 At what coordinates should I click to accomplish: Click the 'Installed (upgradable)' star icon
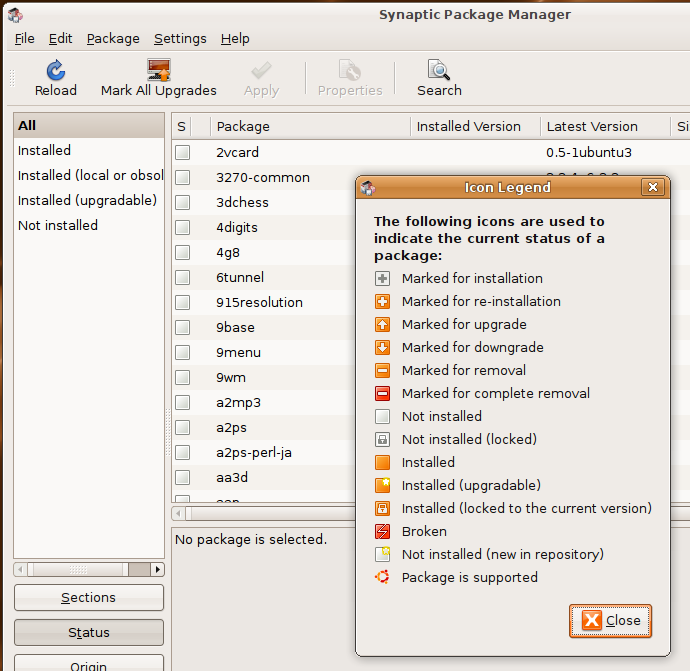tap(382, 485)
